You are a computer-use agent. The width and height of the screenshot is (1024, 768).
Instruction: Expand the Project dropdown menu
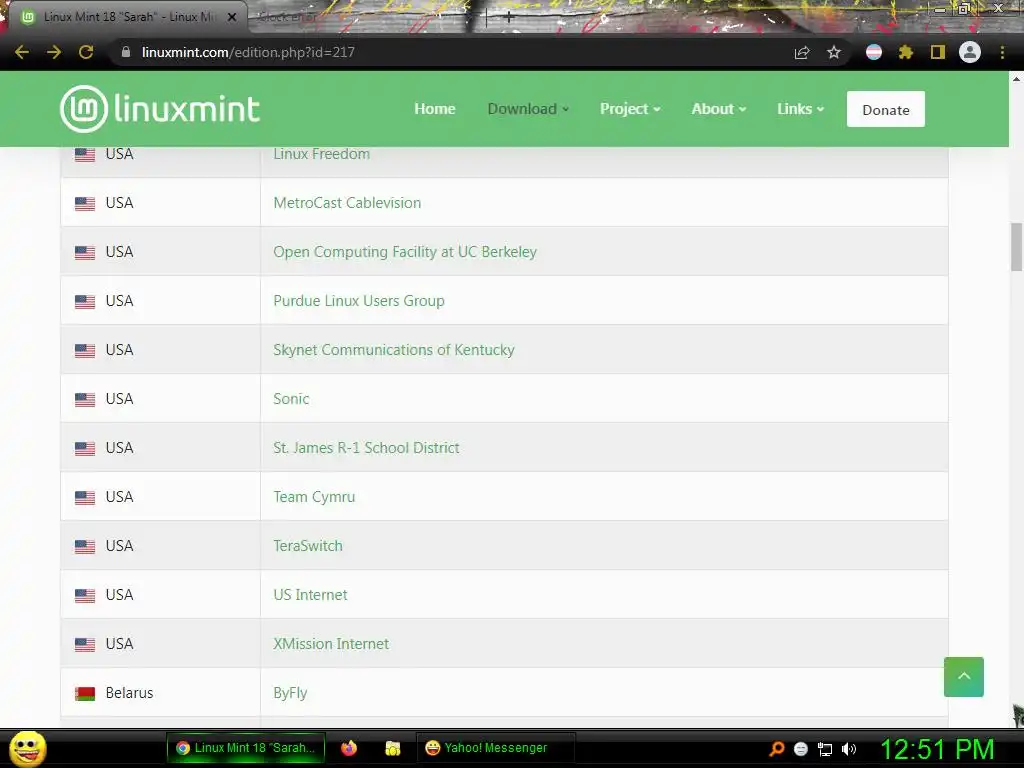(630, 109)
